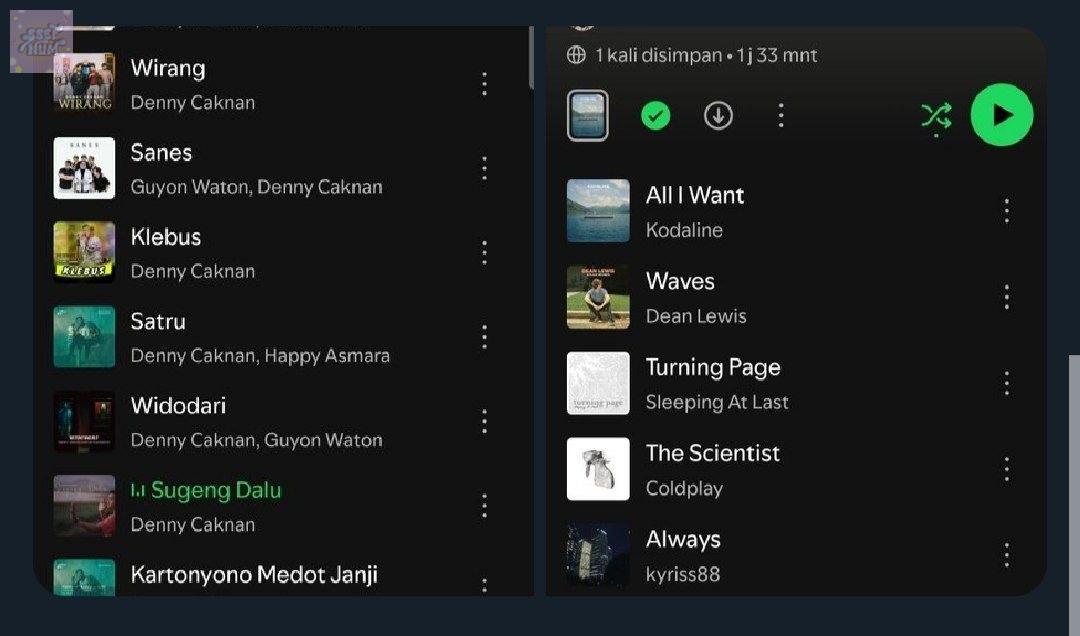Open more options for Waves

pyautogui.click(x=1007, y=297)
